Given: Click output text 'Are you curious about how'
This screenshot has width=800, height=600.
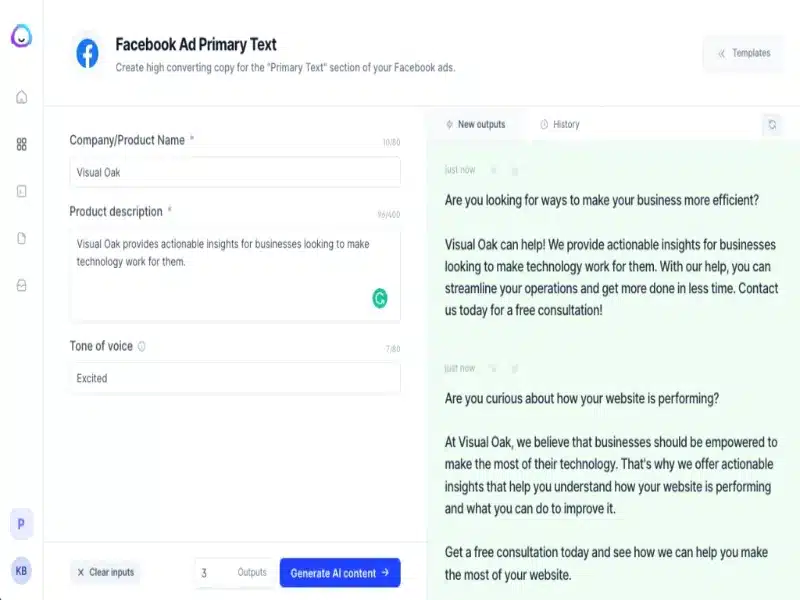Looking at the screenshot, I should (582, 398).
